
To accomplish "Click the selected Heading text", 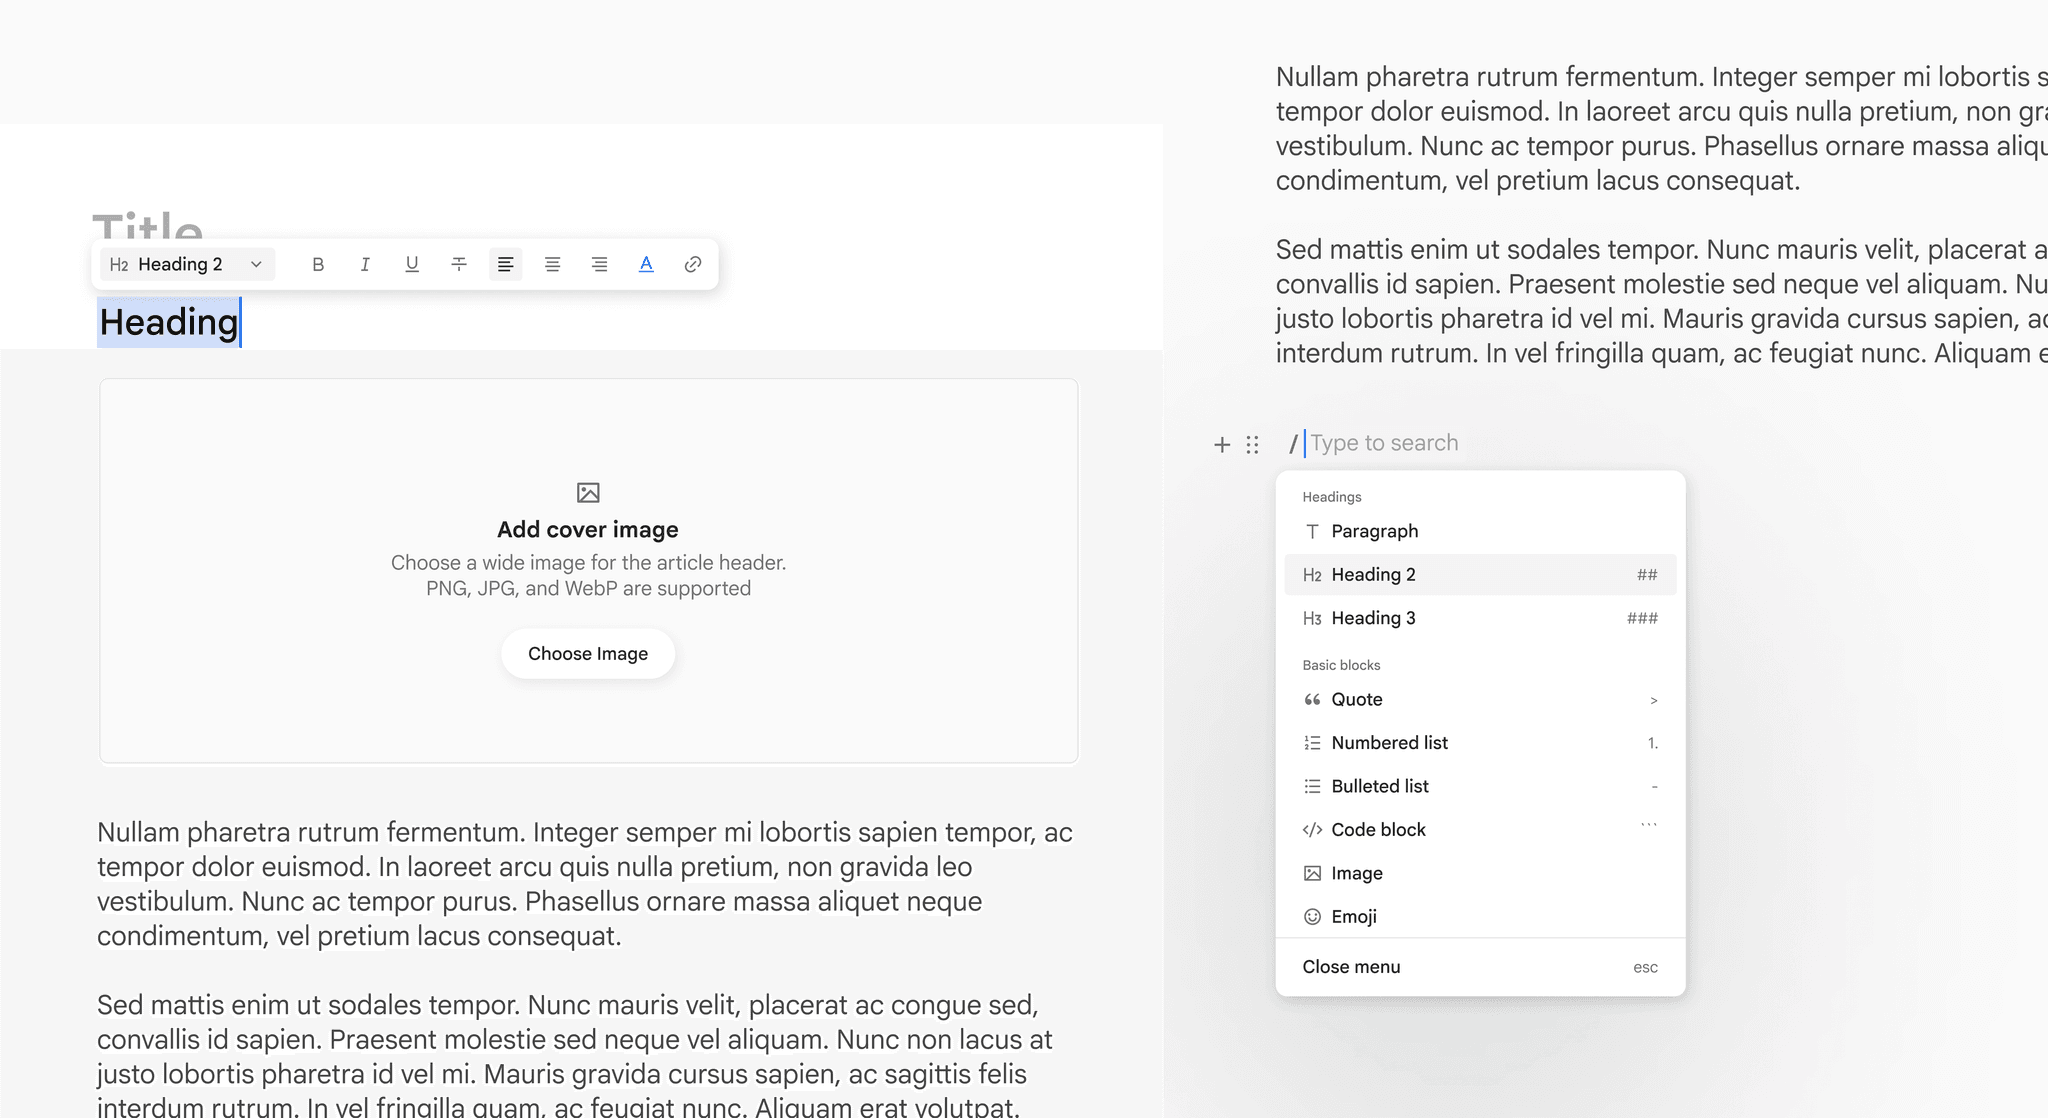I will 169,323.
